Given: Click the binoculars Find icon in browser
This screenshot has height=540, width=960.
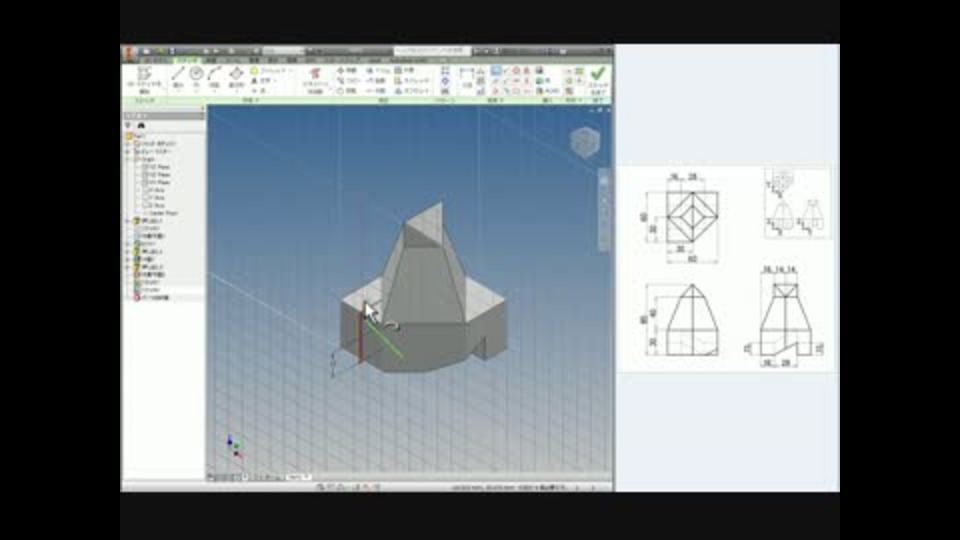Looking at the screenshot, I should coord(141,125).
